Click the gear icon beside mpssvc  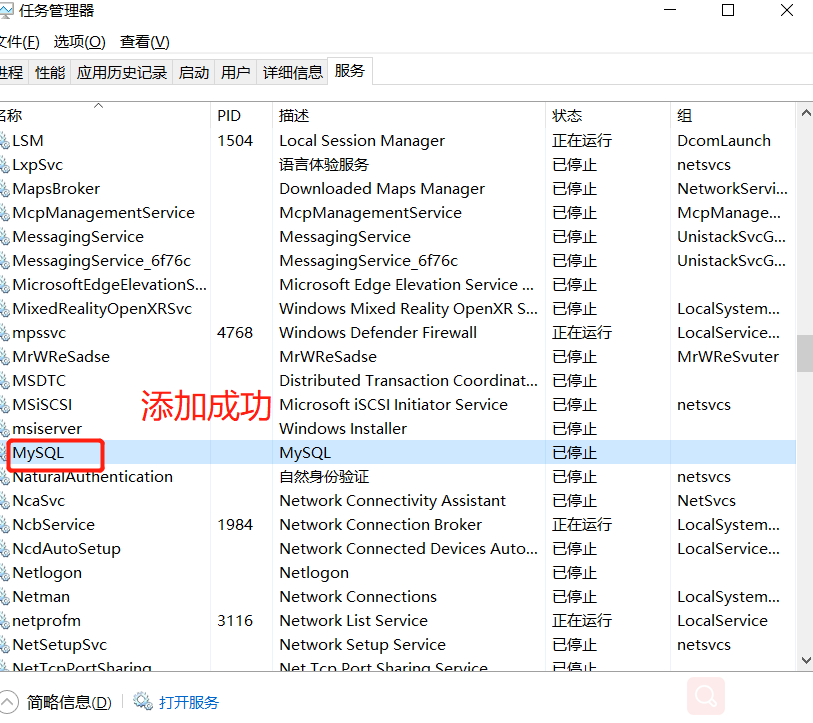tap(5, 333)
